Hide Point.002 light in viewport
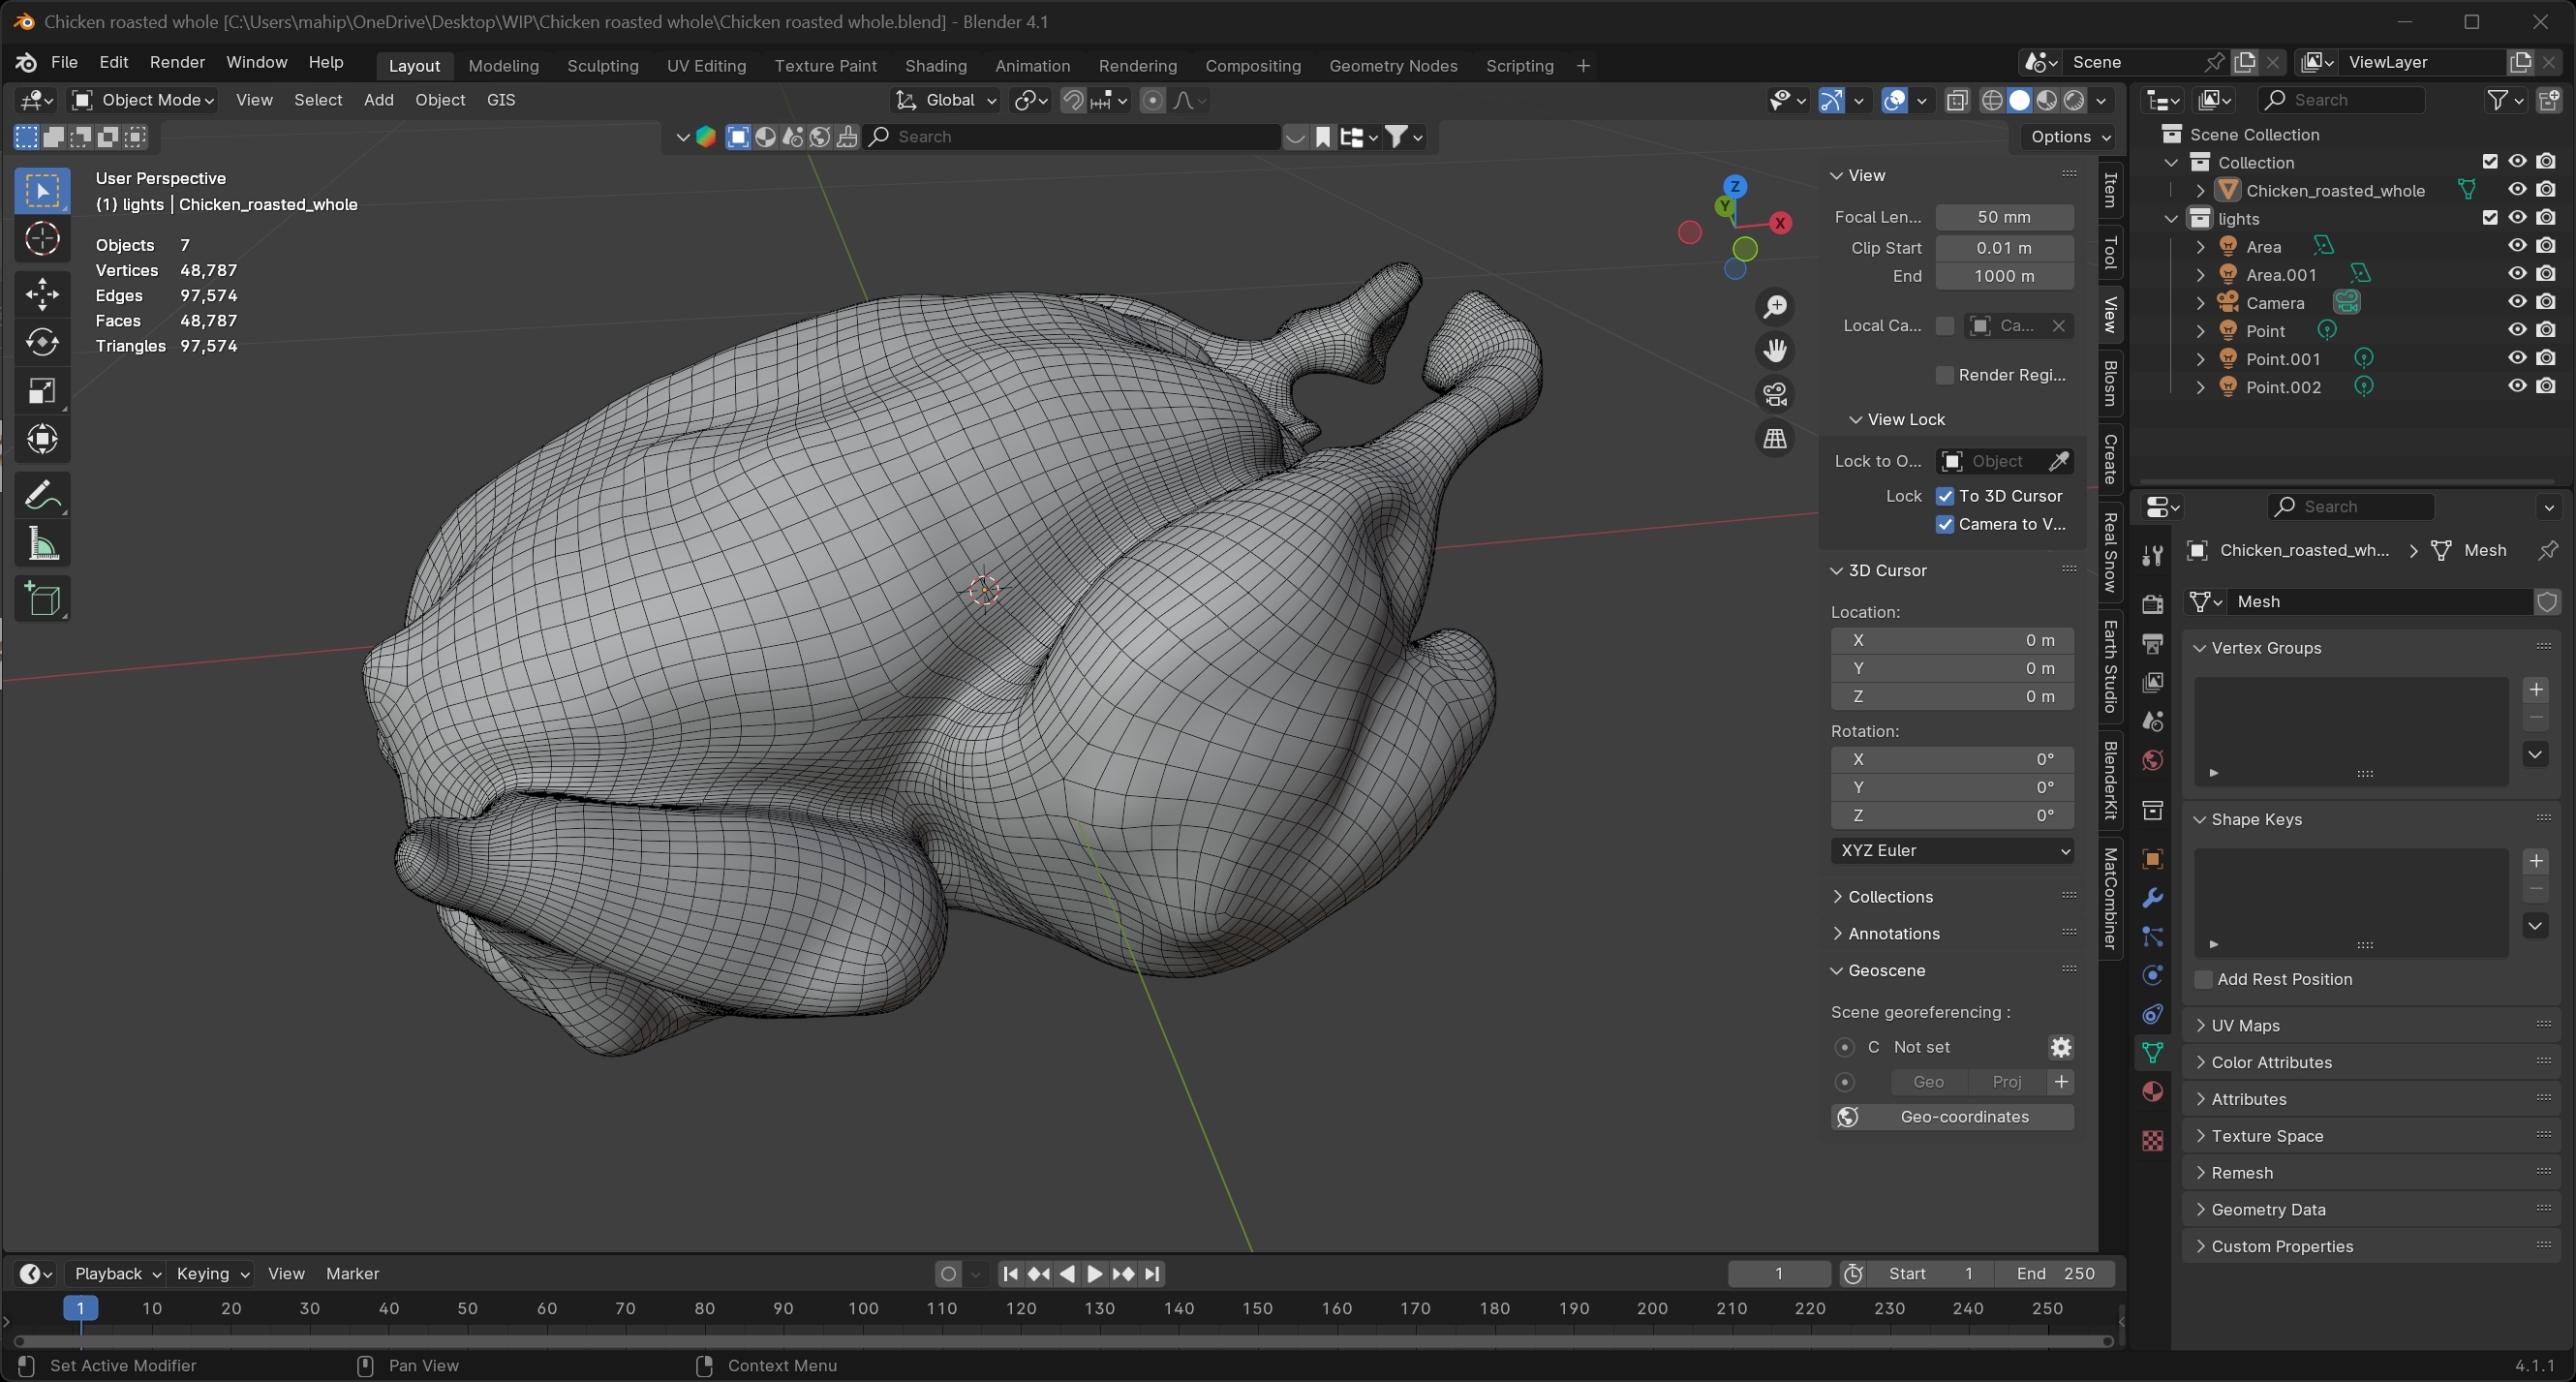Viewport: 2576px width, 1382px height. coord(2517,386)
